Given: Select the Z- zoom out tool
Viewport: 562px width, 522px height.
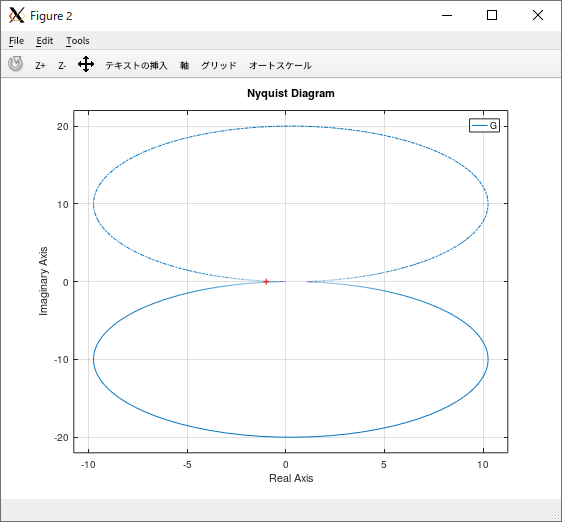Looking at the screenshot, I should click(x=62, y=66).
